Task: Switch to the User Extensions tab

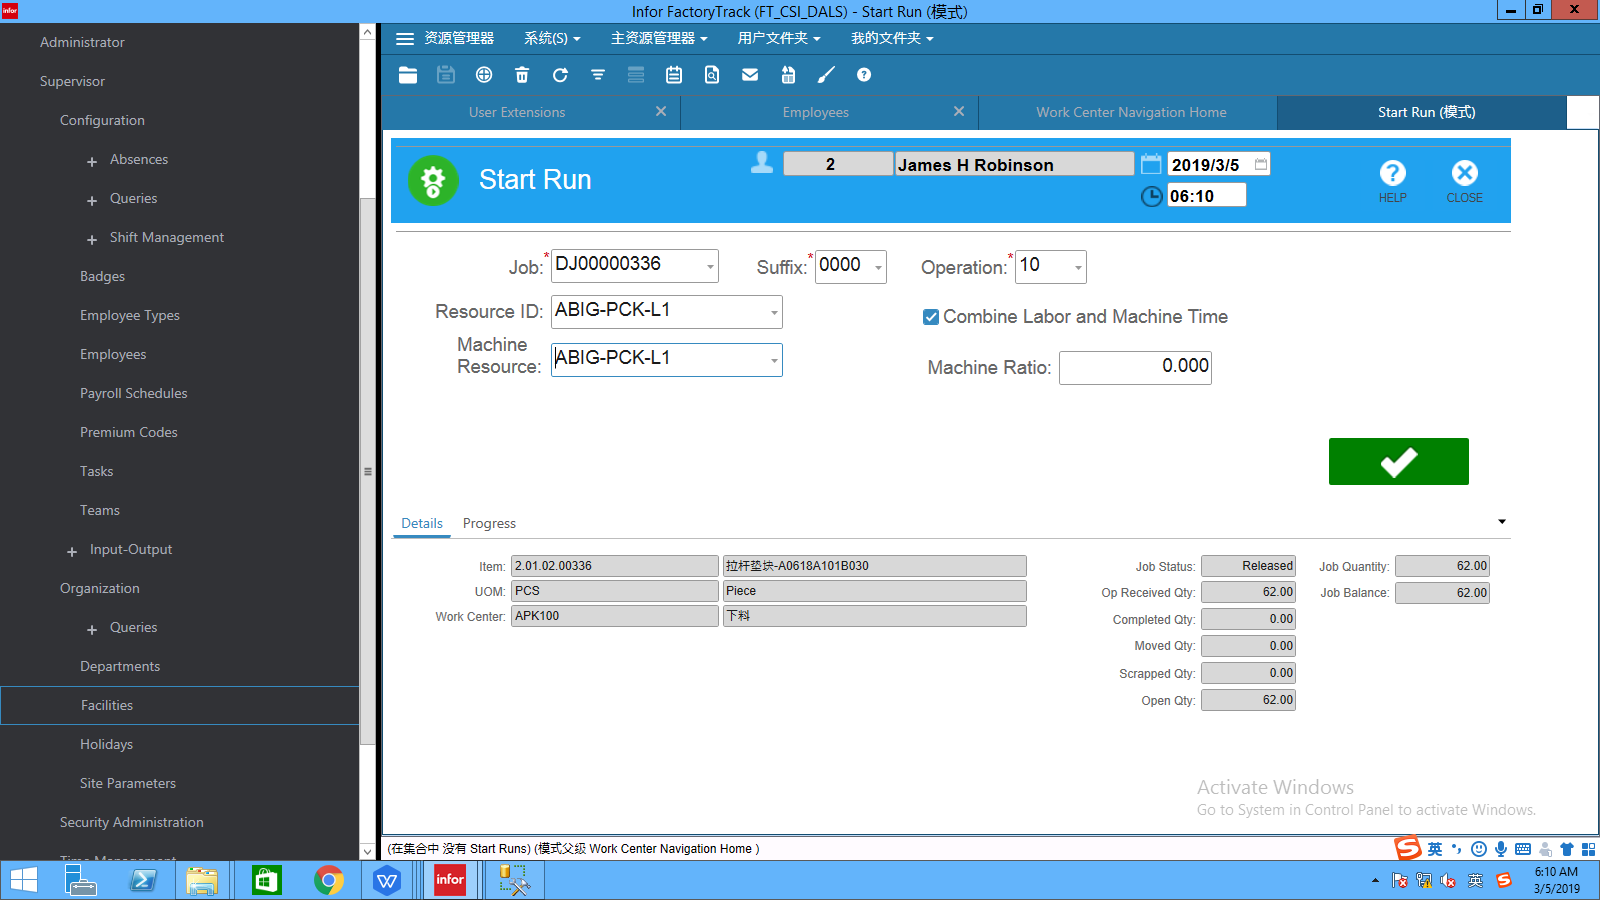Action: [x=517, y=112]
